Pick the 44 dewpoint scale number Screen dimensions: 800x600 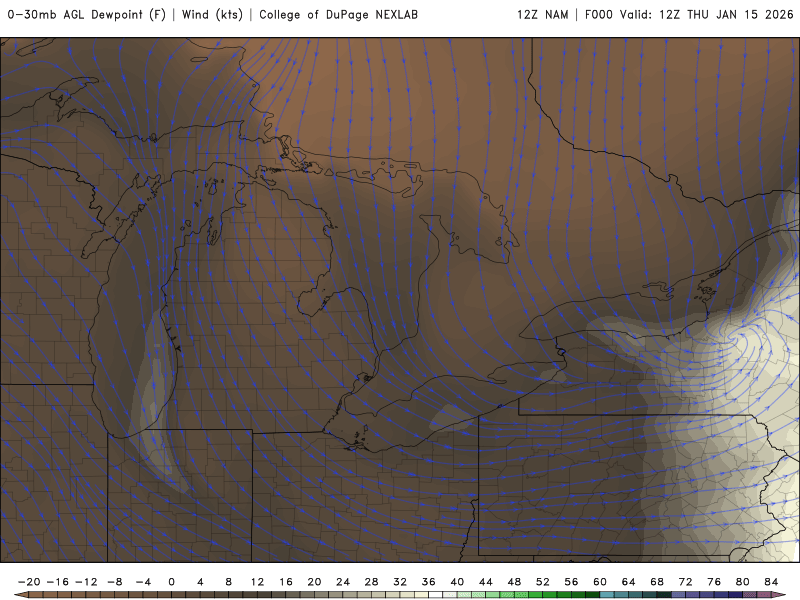(x=486, y=582)
